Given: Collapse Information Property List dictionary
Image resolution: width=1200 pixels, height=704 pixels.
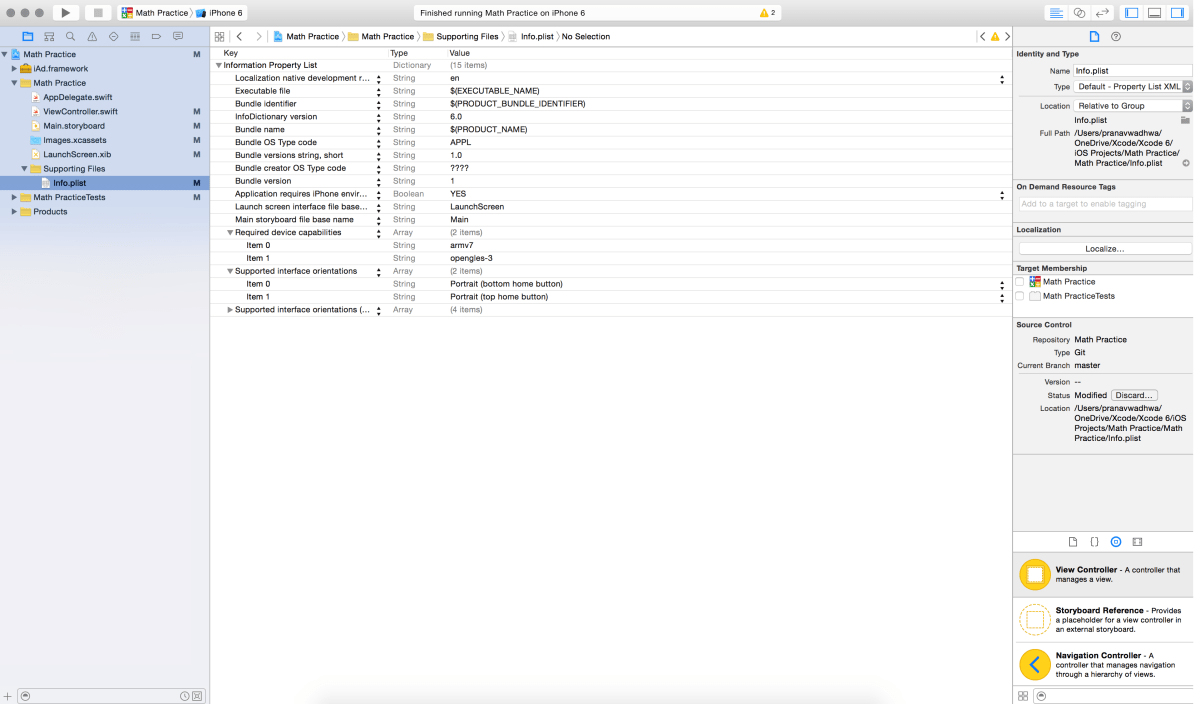Looking at the screenshot, I should click(219, 65).
